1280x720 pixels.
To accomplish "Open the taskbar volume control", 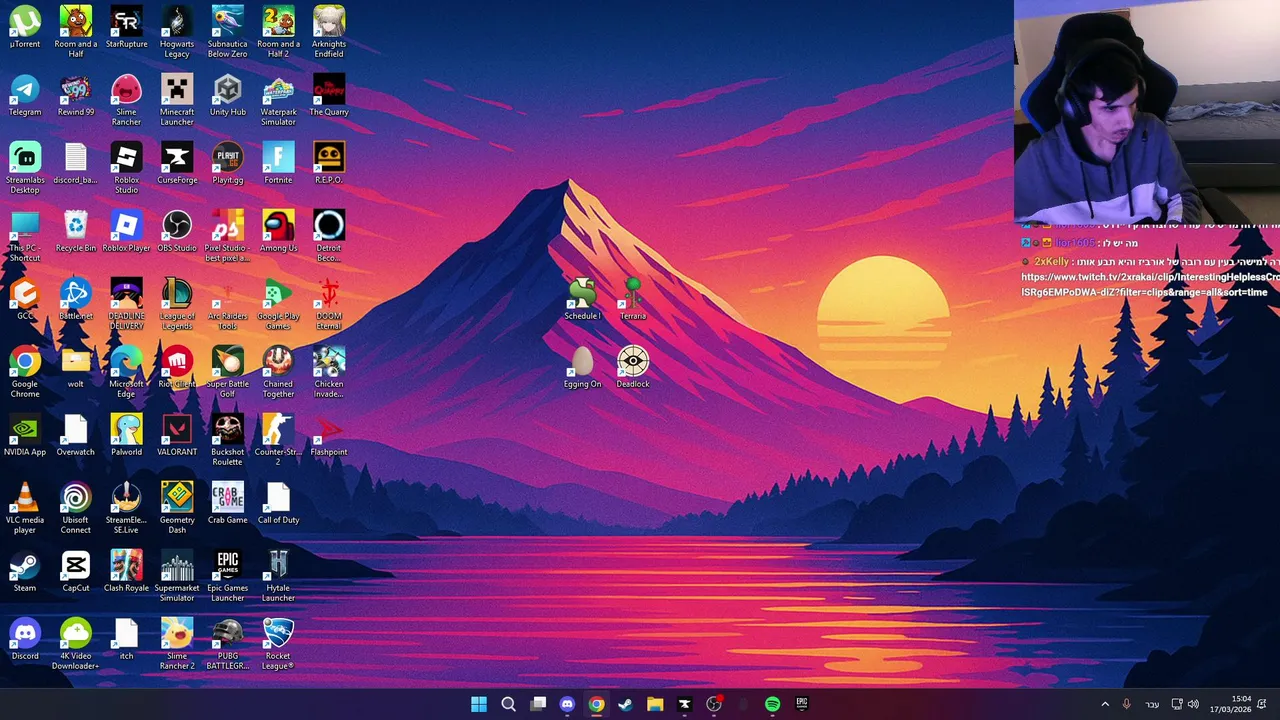I will pyautogui.click(x=1193, y=704).
